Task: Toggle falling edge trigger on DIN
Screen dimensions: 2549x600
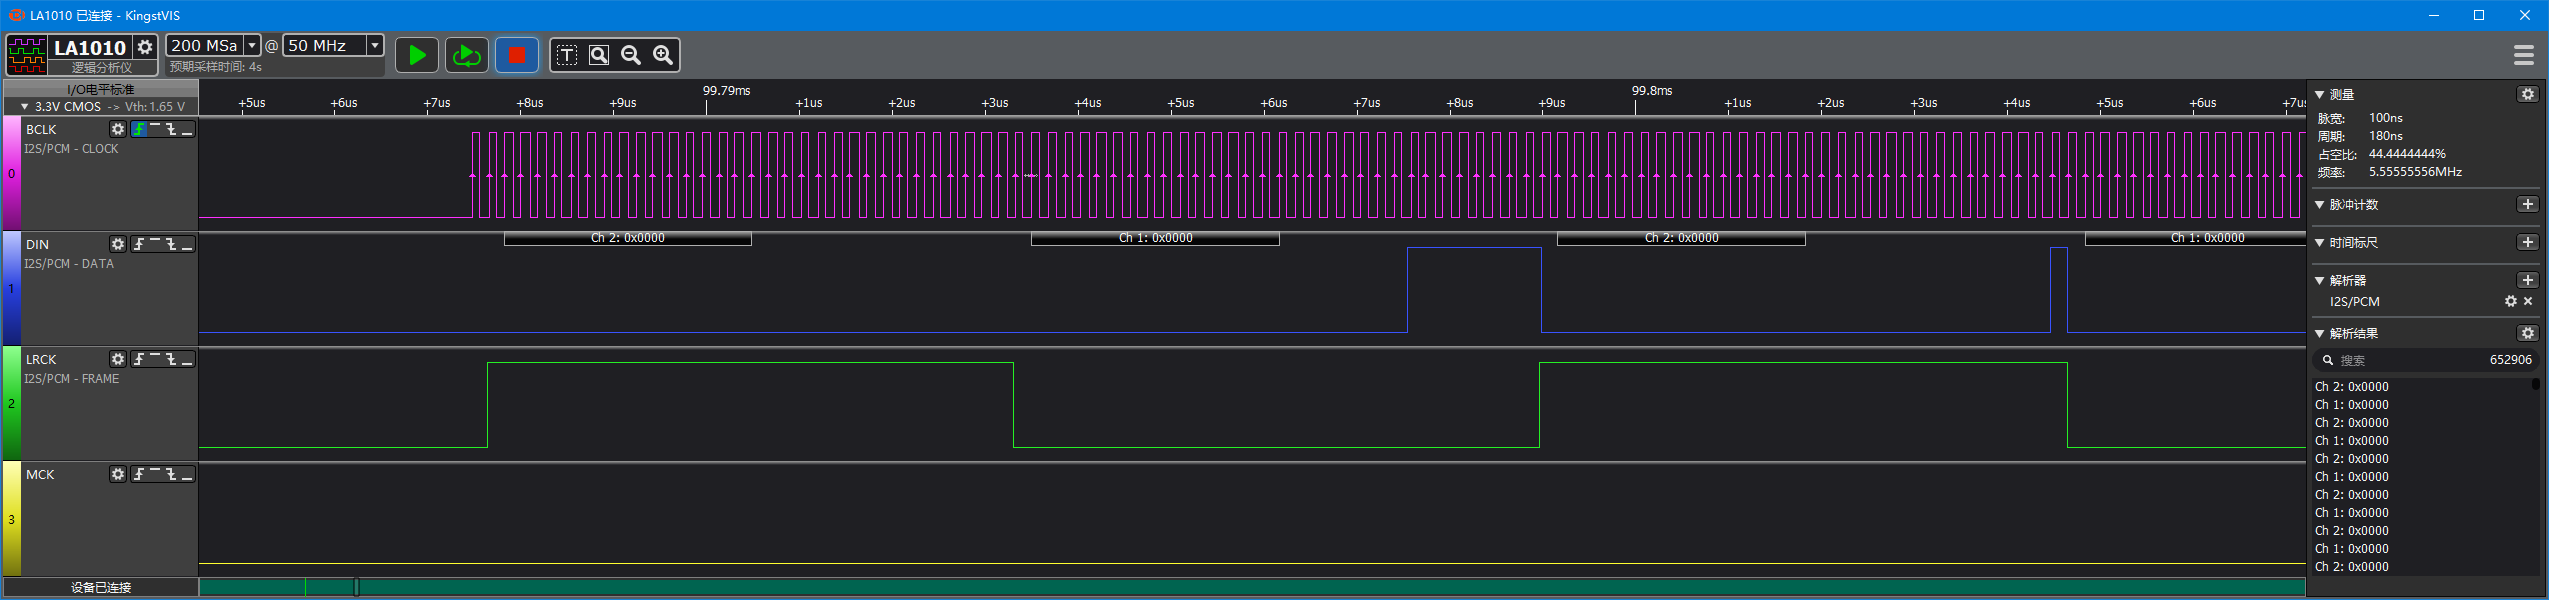Action: pos(171,244)
